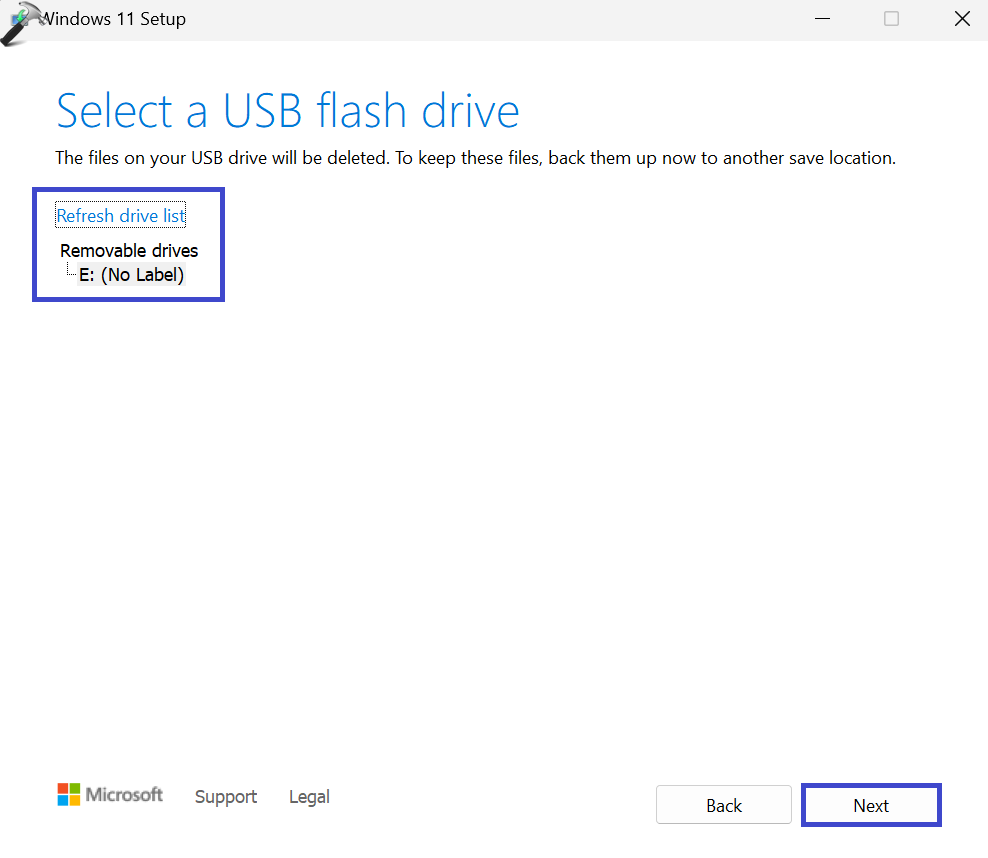Click the Microsoft four-color logo
Screen dimensions: 988x858
(68, 795)
